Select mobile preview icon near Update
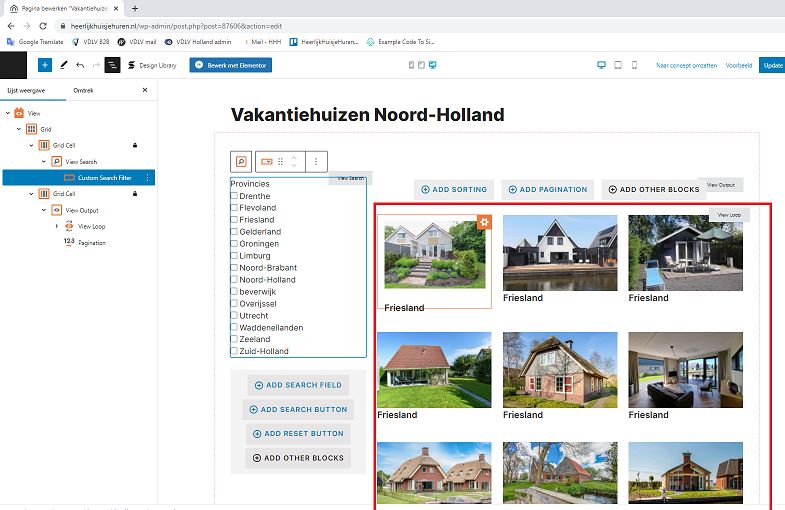The width and height of the screenshot is (785, 510). point(634,65)
